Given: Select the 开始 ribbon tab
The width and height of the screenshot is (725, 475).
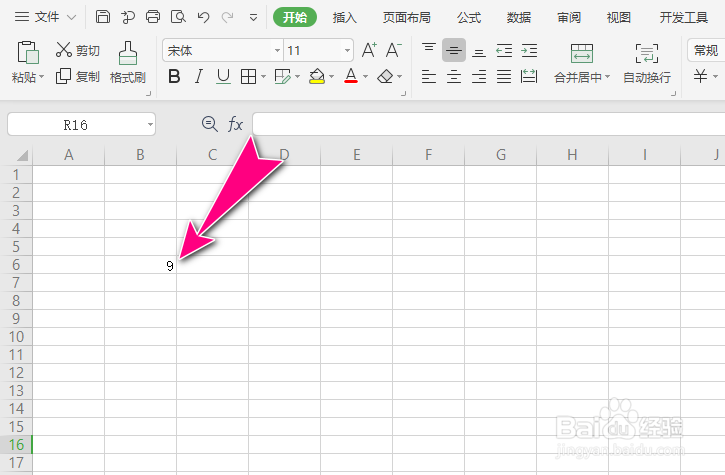Looking at the screenshot, I should pos(295,18).
